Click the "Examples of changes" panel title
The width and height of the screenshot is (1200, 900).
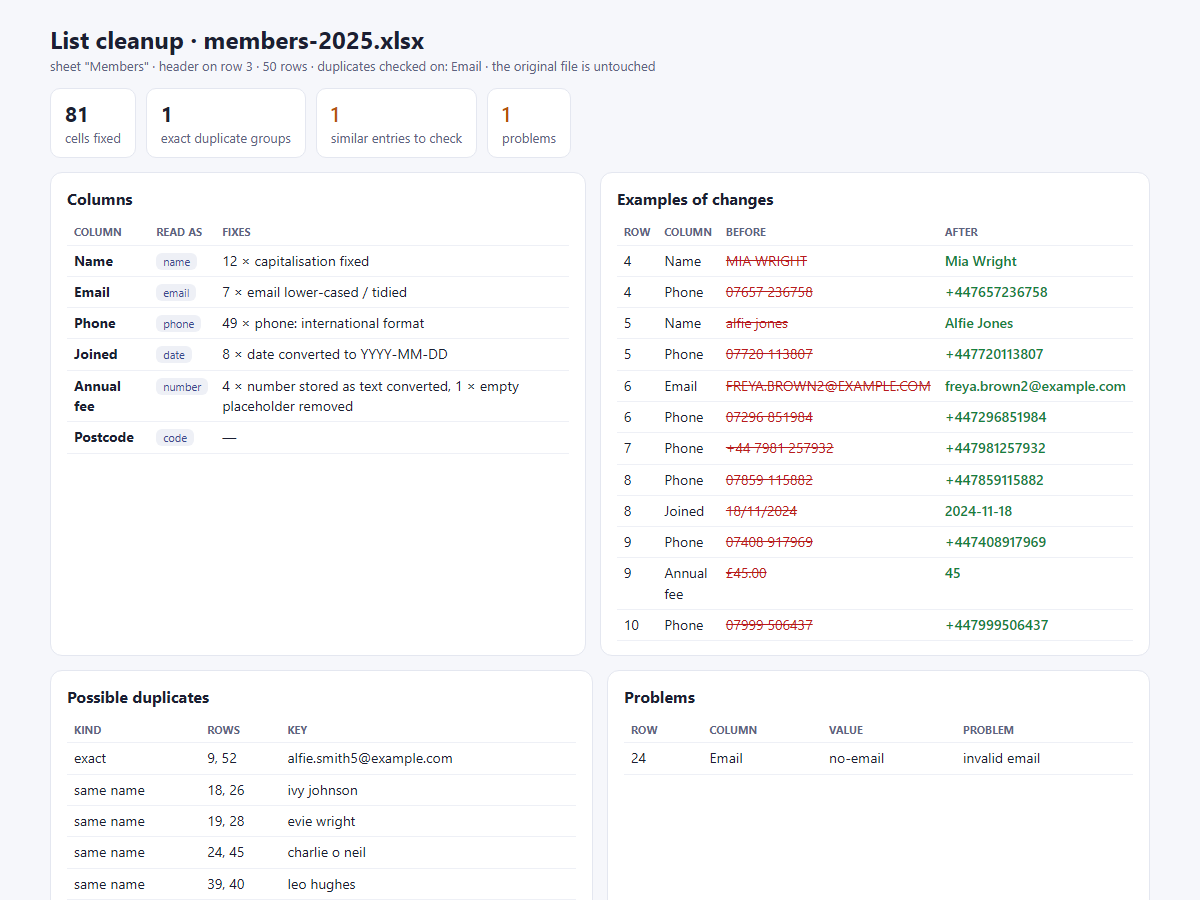click(695, 200)
